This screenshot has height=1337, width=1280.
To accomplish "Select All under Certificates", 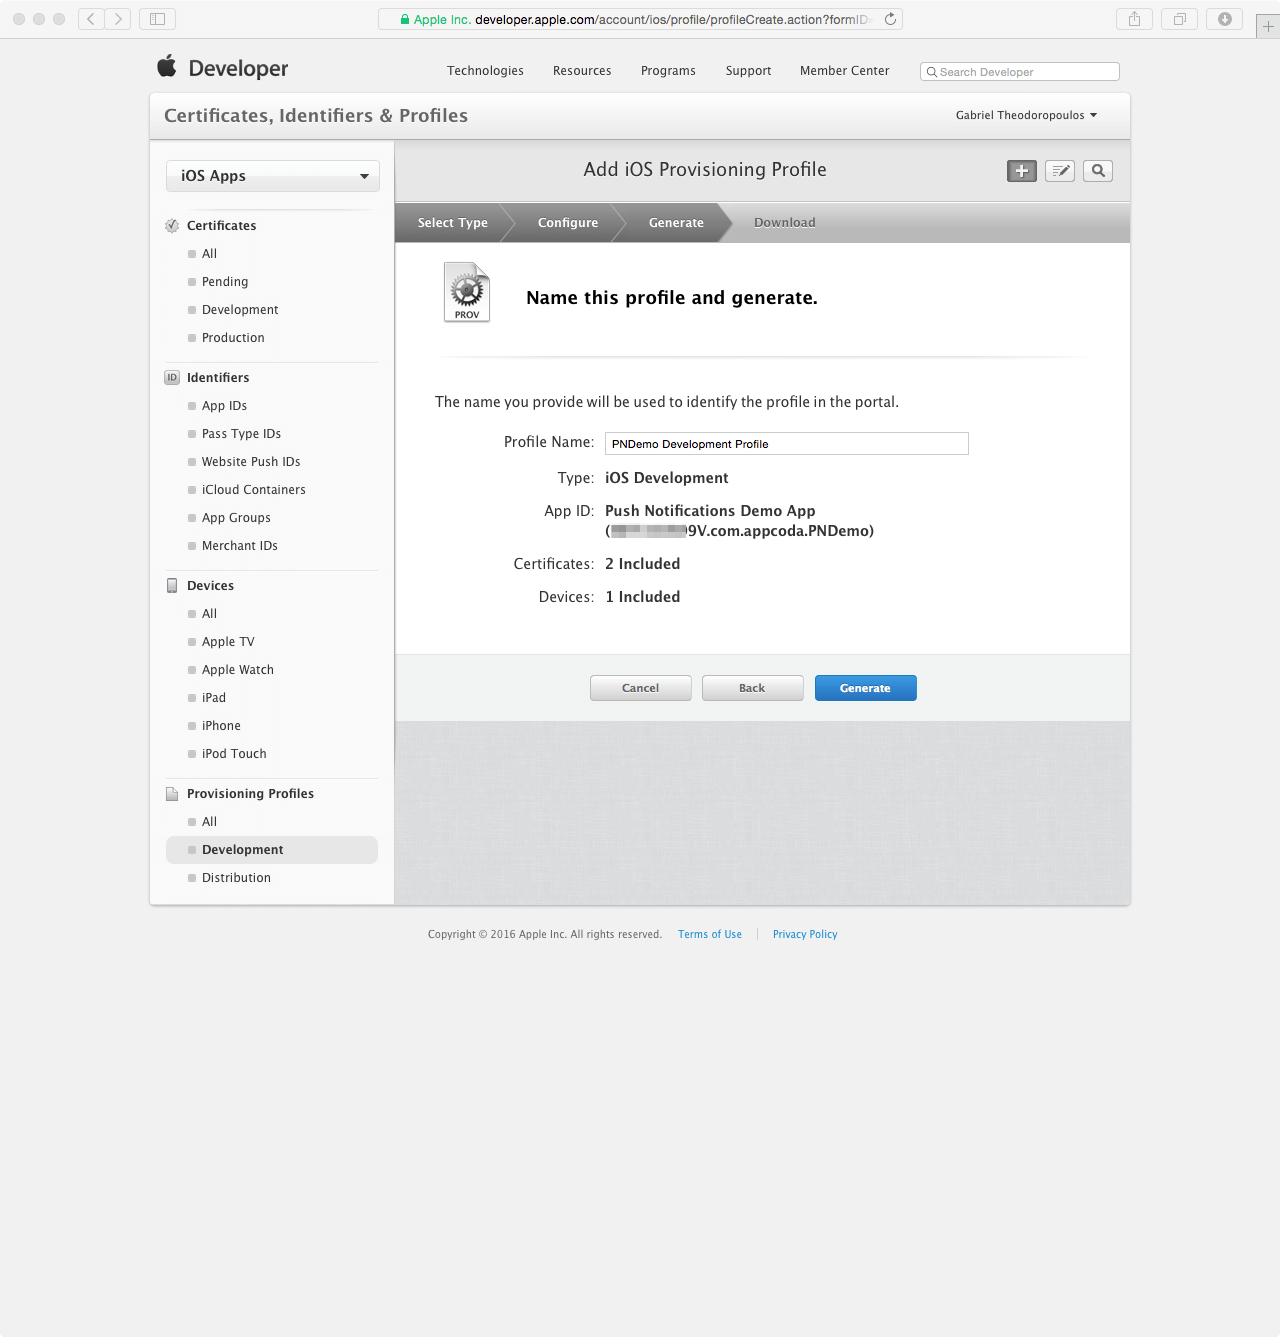I will [x=209, y=254].
